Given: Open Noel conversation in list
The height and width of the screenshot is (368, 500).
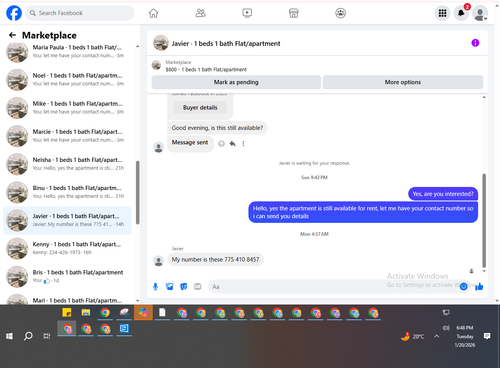Looking at the screenshot, I should 67,79.
